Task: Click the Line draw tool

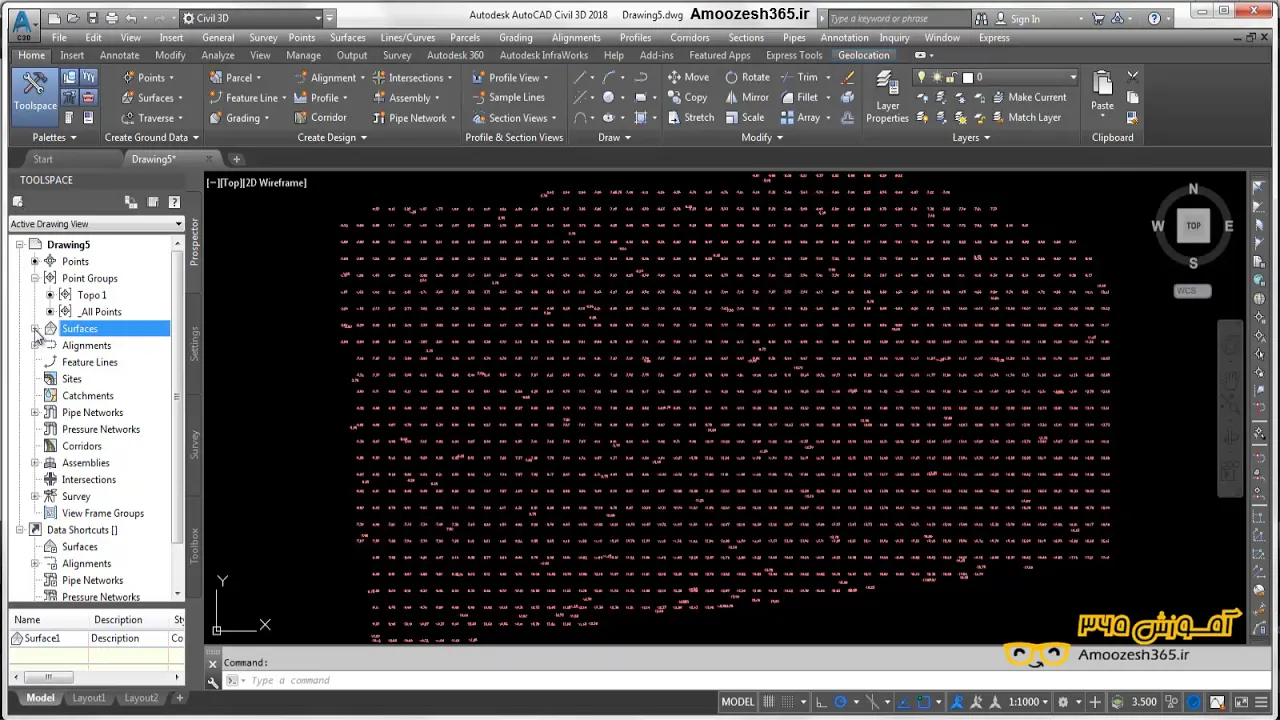Action: coord(580,77)
